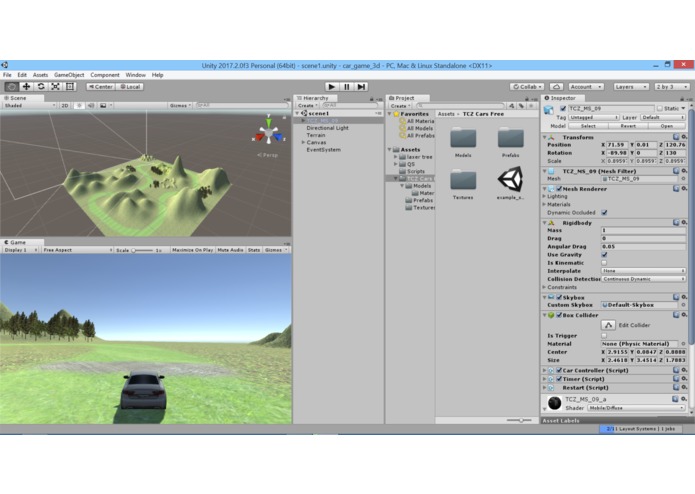
Task: Disable the Skybox component checkbox
Action: (x=559, y=297)
